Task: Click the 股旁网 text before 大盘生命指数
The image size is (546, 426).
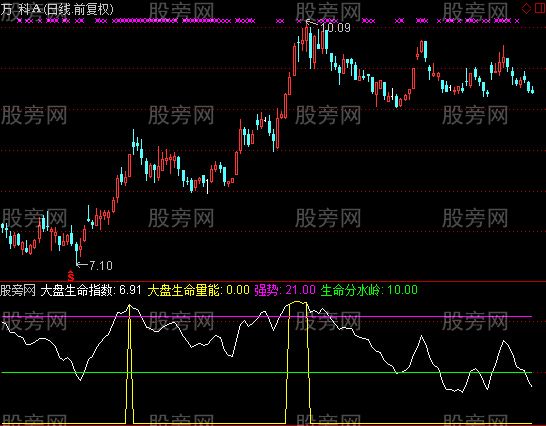Action: (18, 290)
